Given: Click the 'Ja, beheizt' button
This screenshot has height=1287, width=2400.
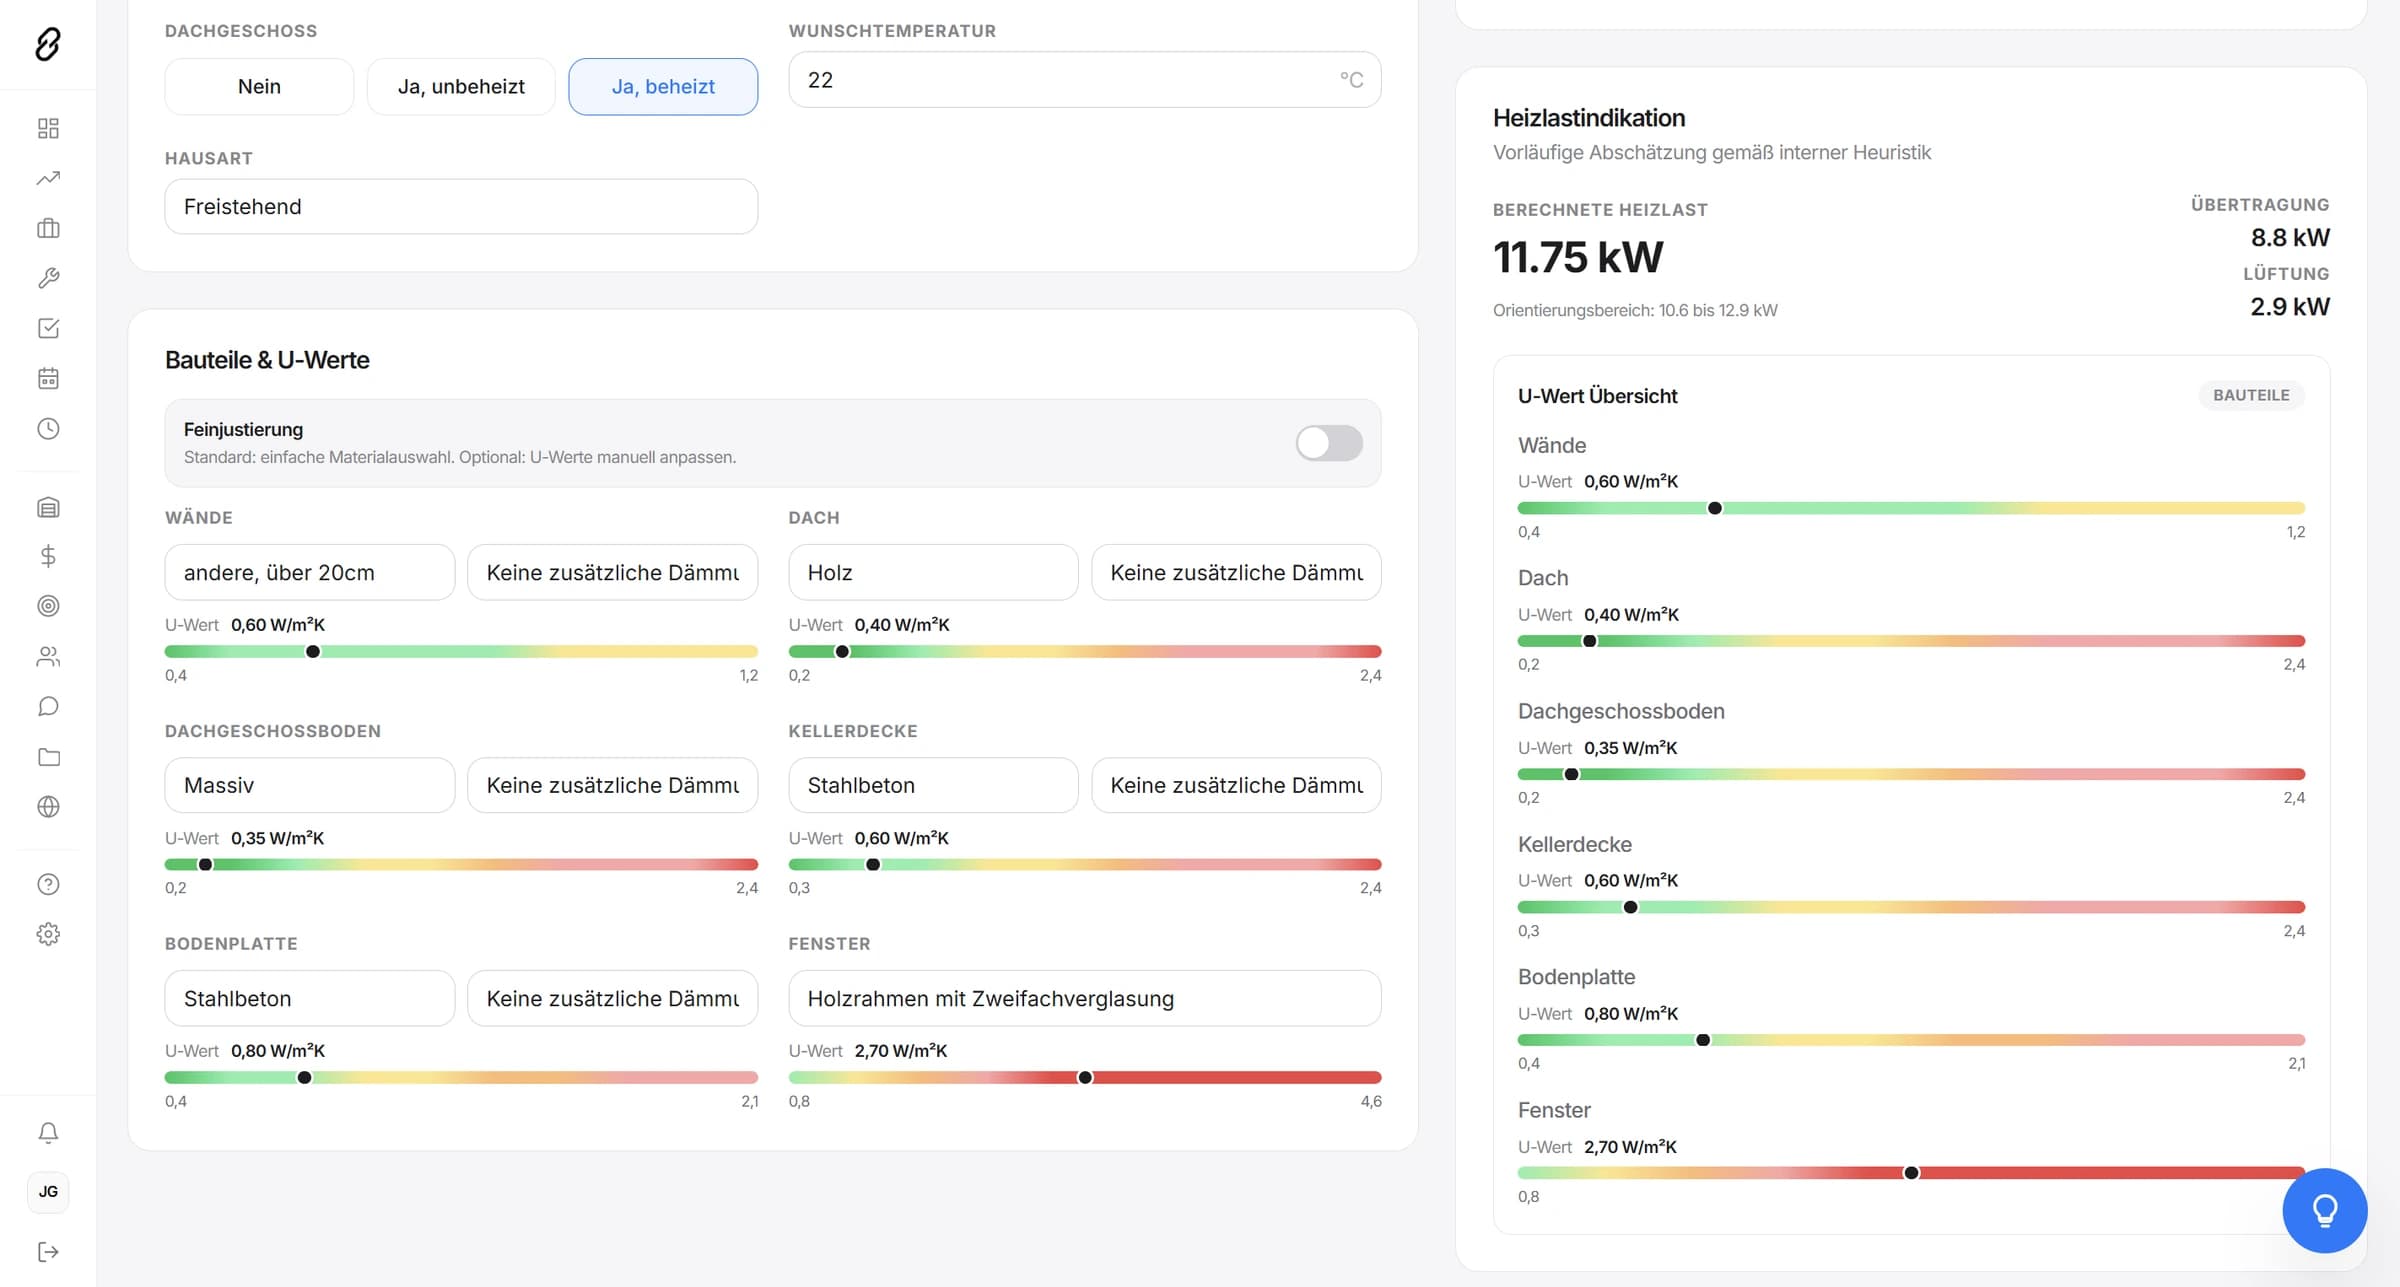Looking at the screenshot, I should (663, 86).
